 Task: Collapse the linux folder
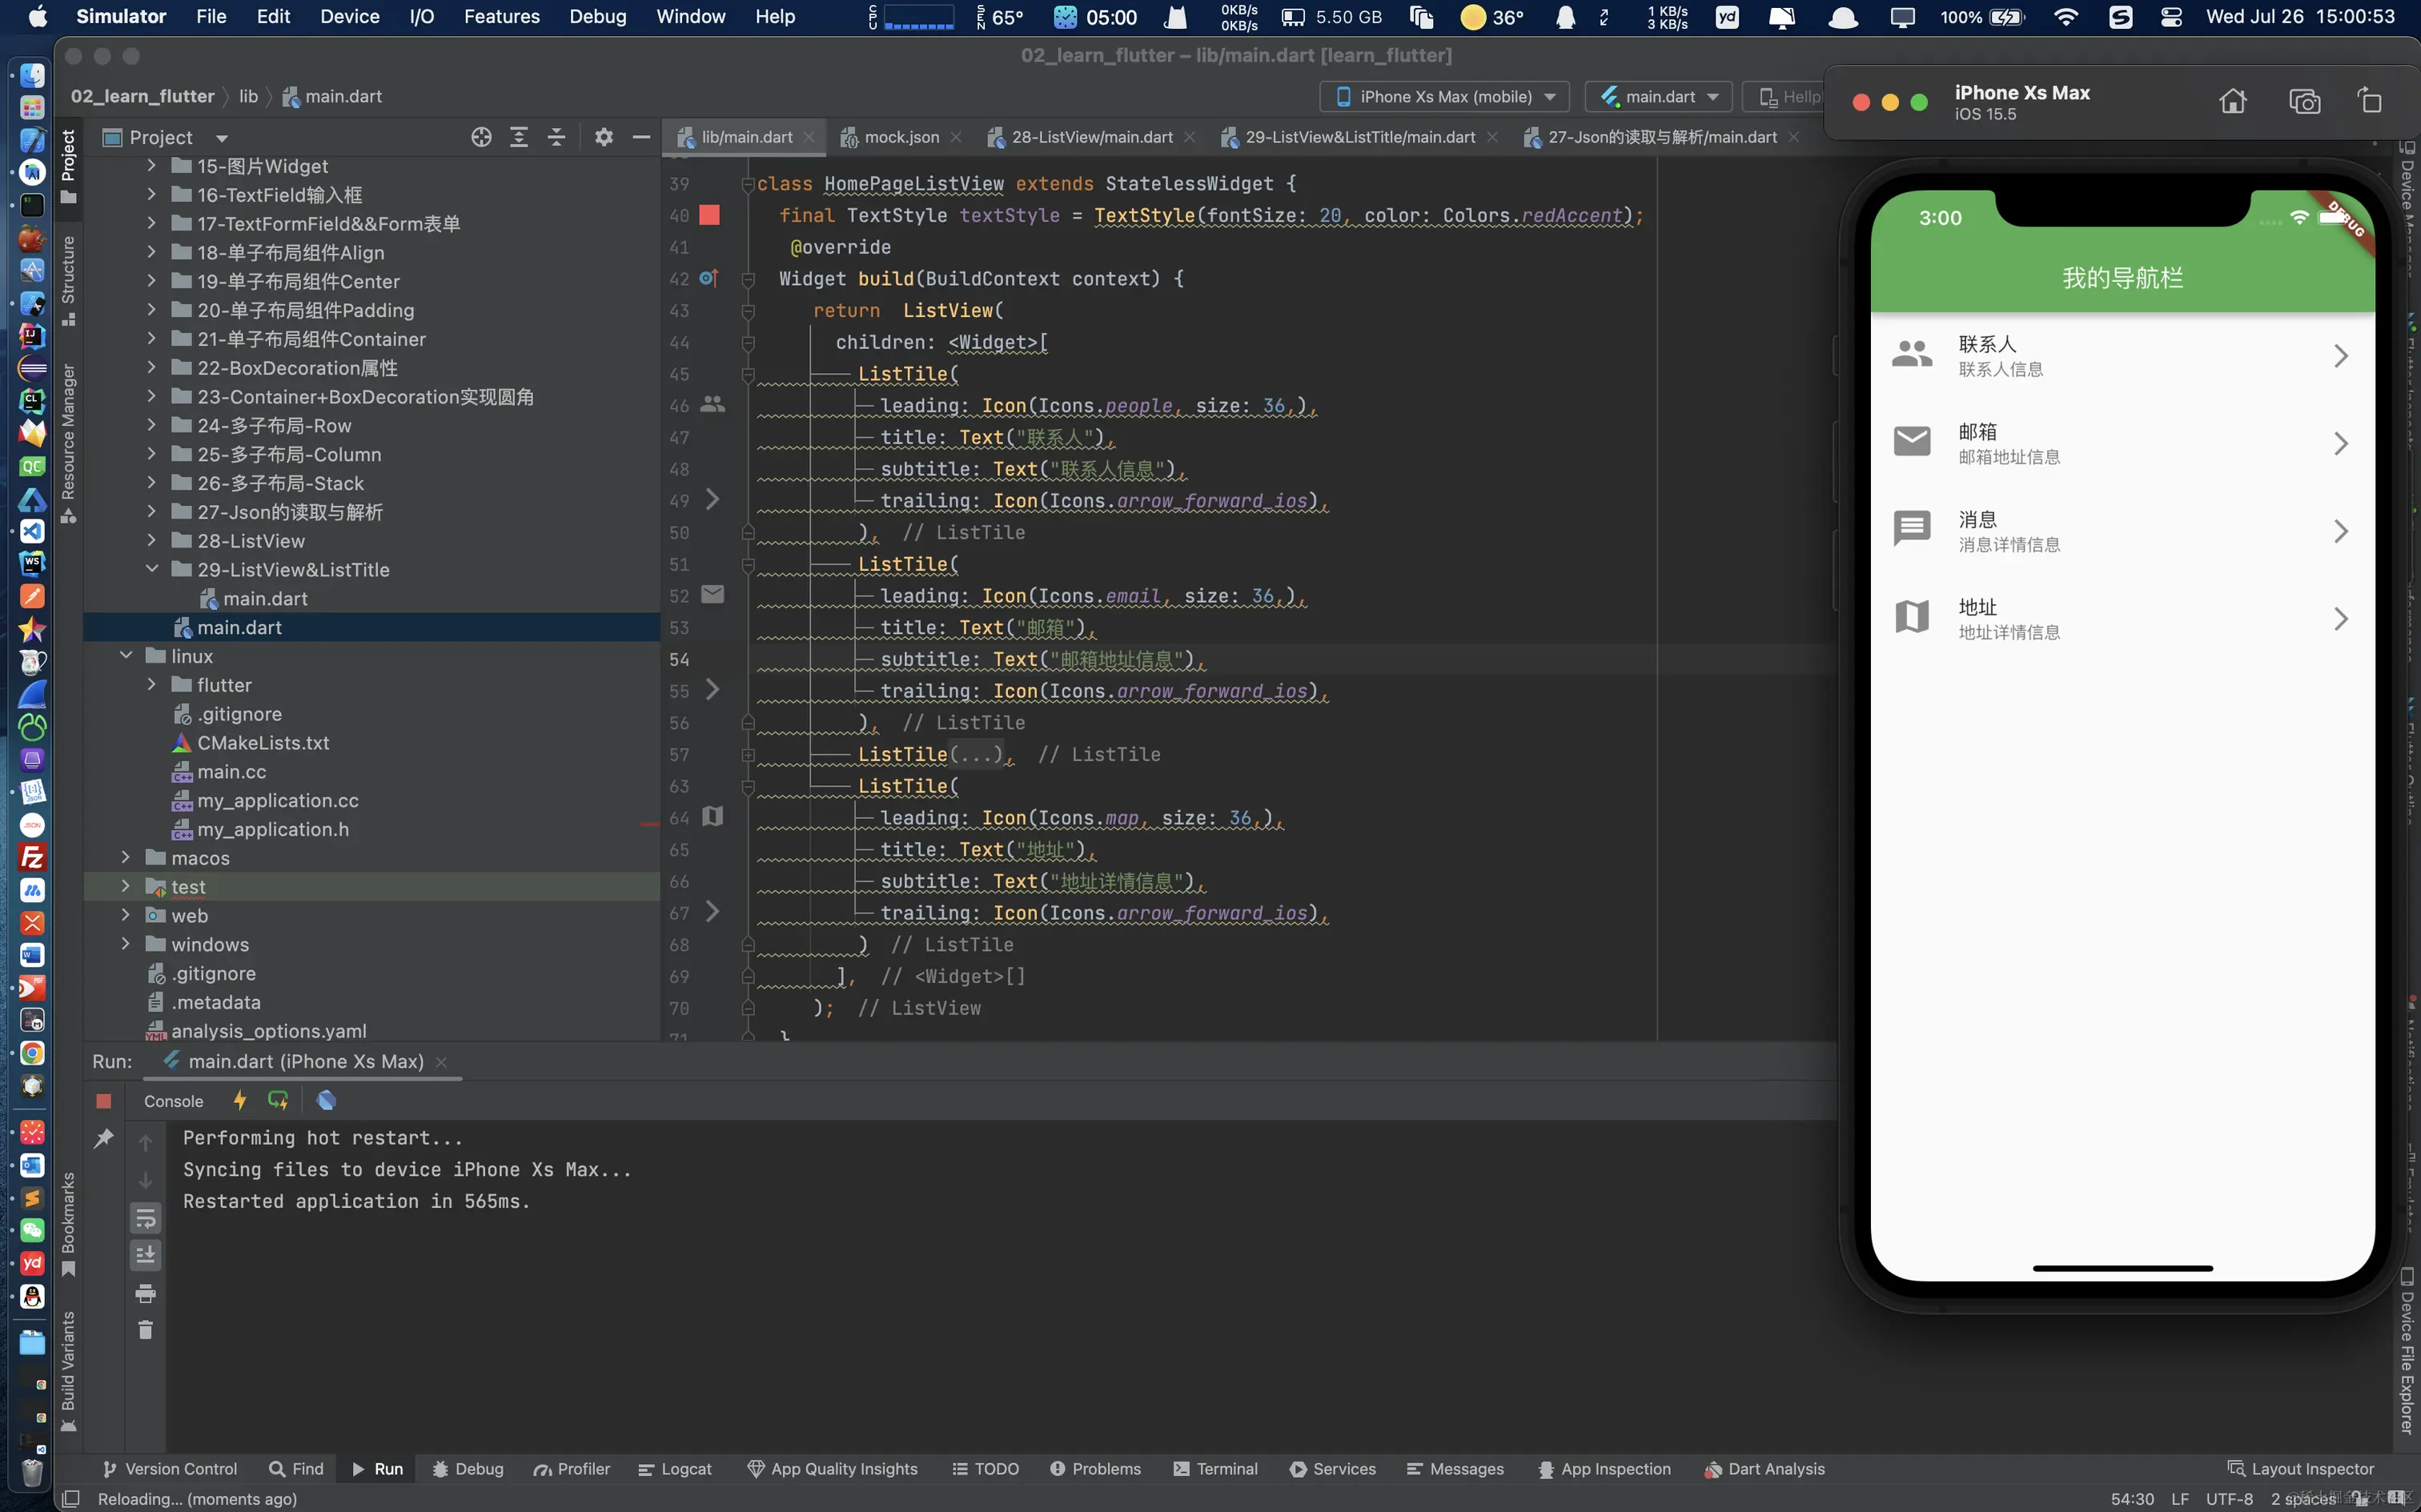pos(126,656)
